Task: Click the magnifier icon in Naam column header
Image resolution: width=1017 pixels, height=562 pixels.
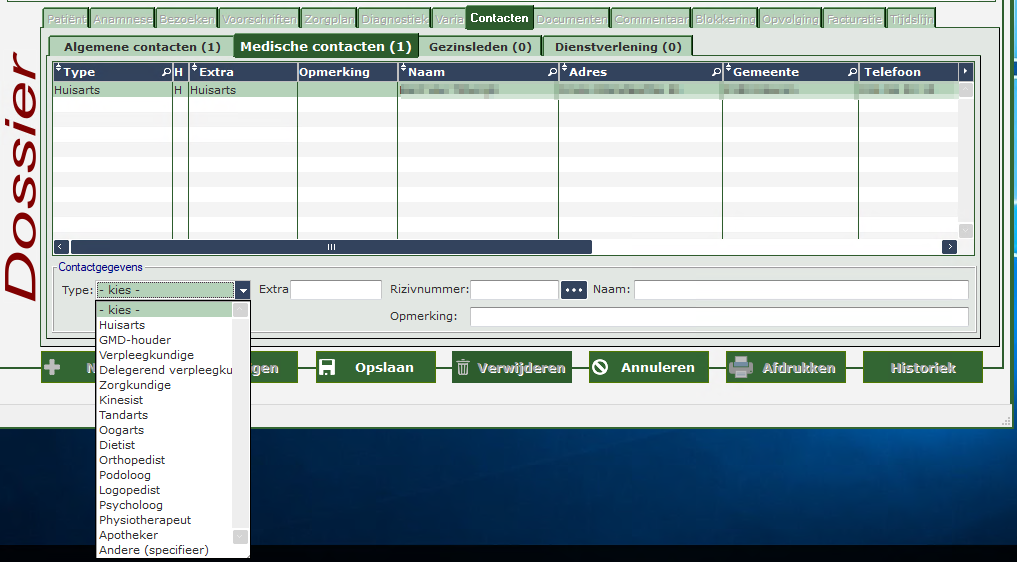Action: (552, 73)
